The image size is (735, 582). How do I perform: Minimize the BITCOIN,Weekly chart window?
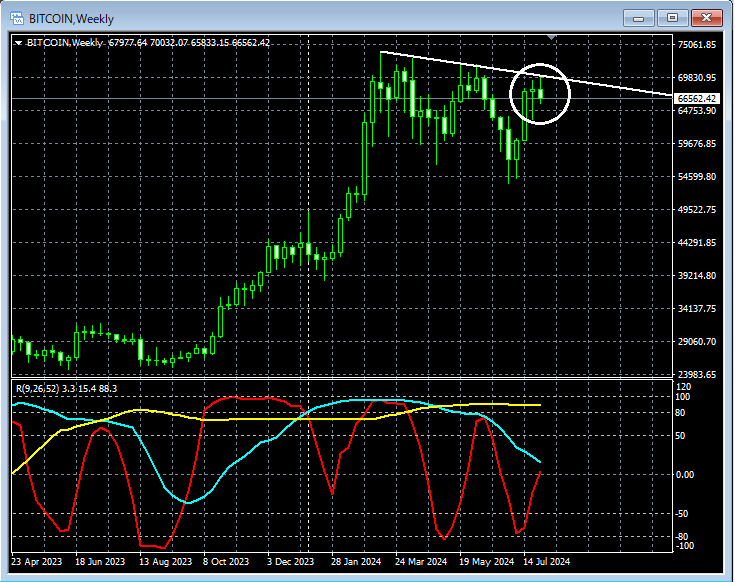click(x=638, y=18)
